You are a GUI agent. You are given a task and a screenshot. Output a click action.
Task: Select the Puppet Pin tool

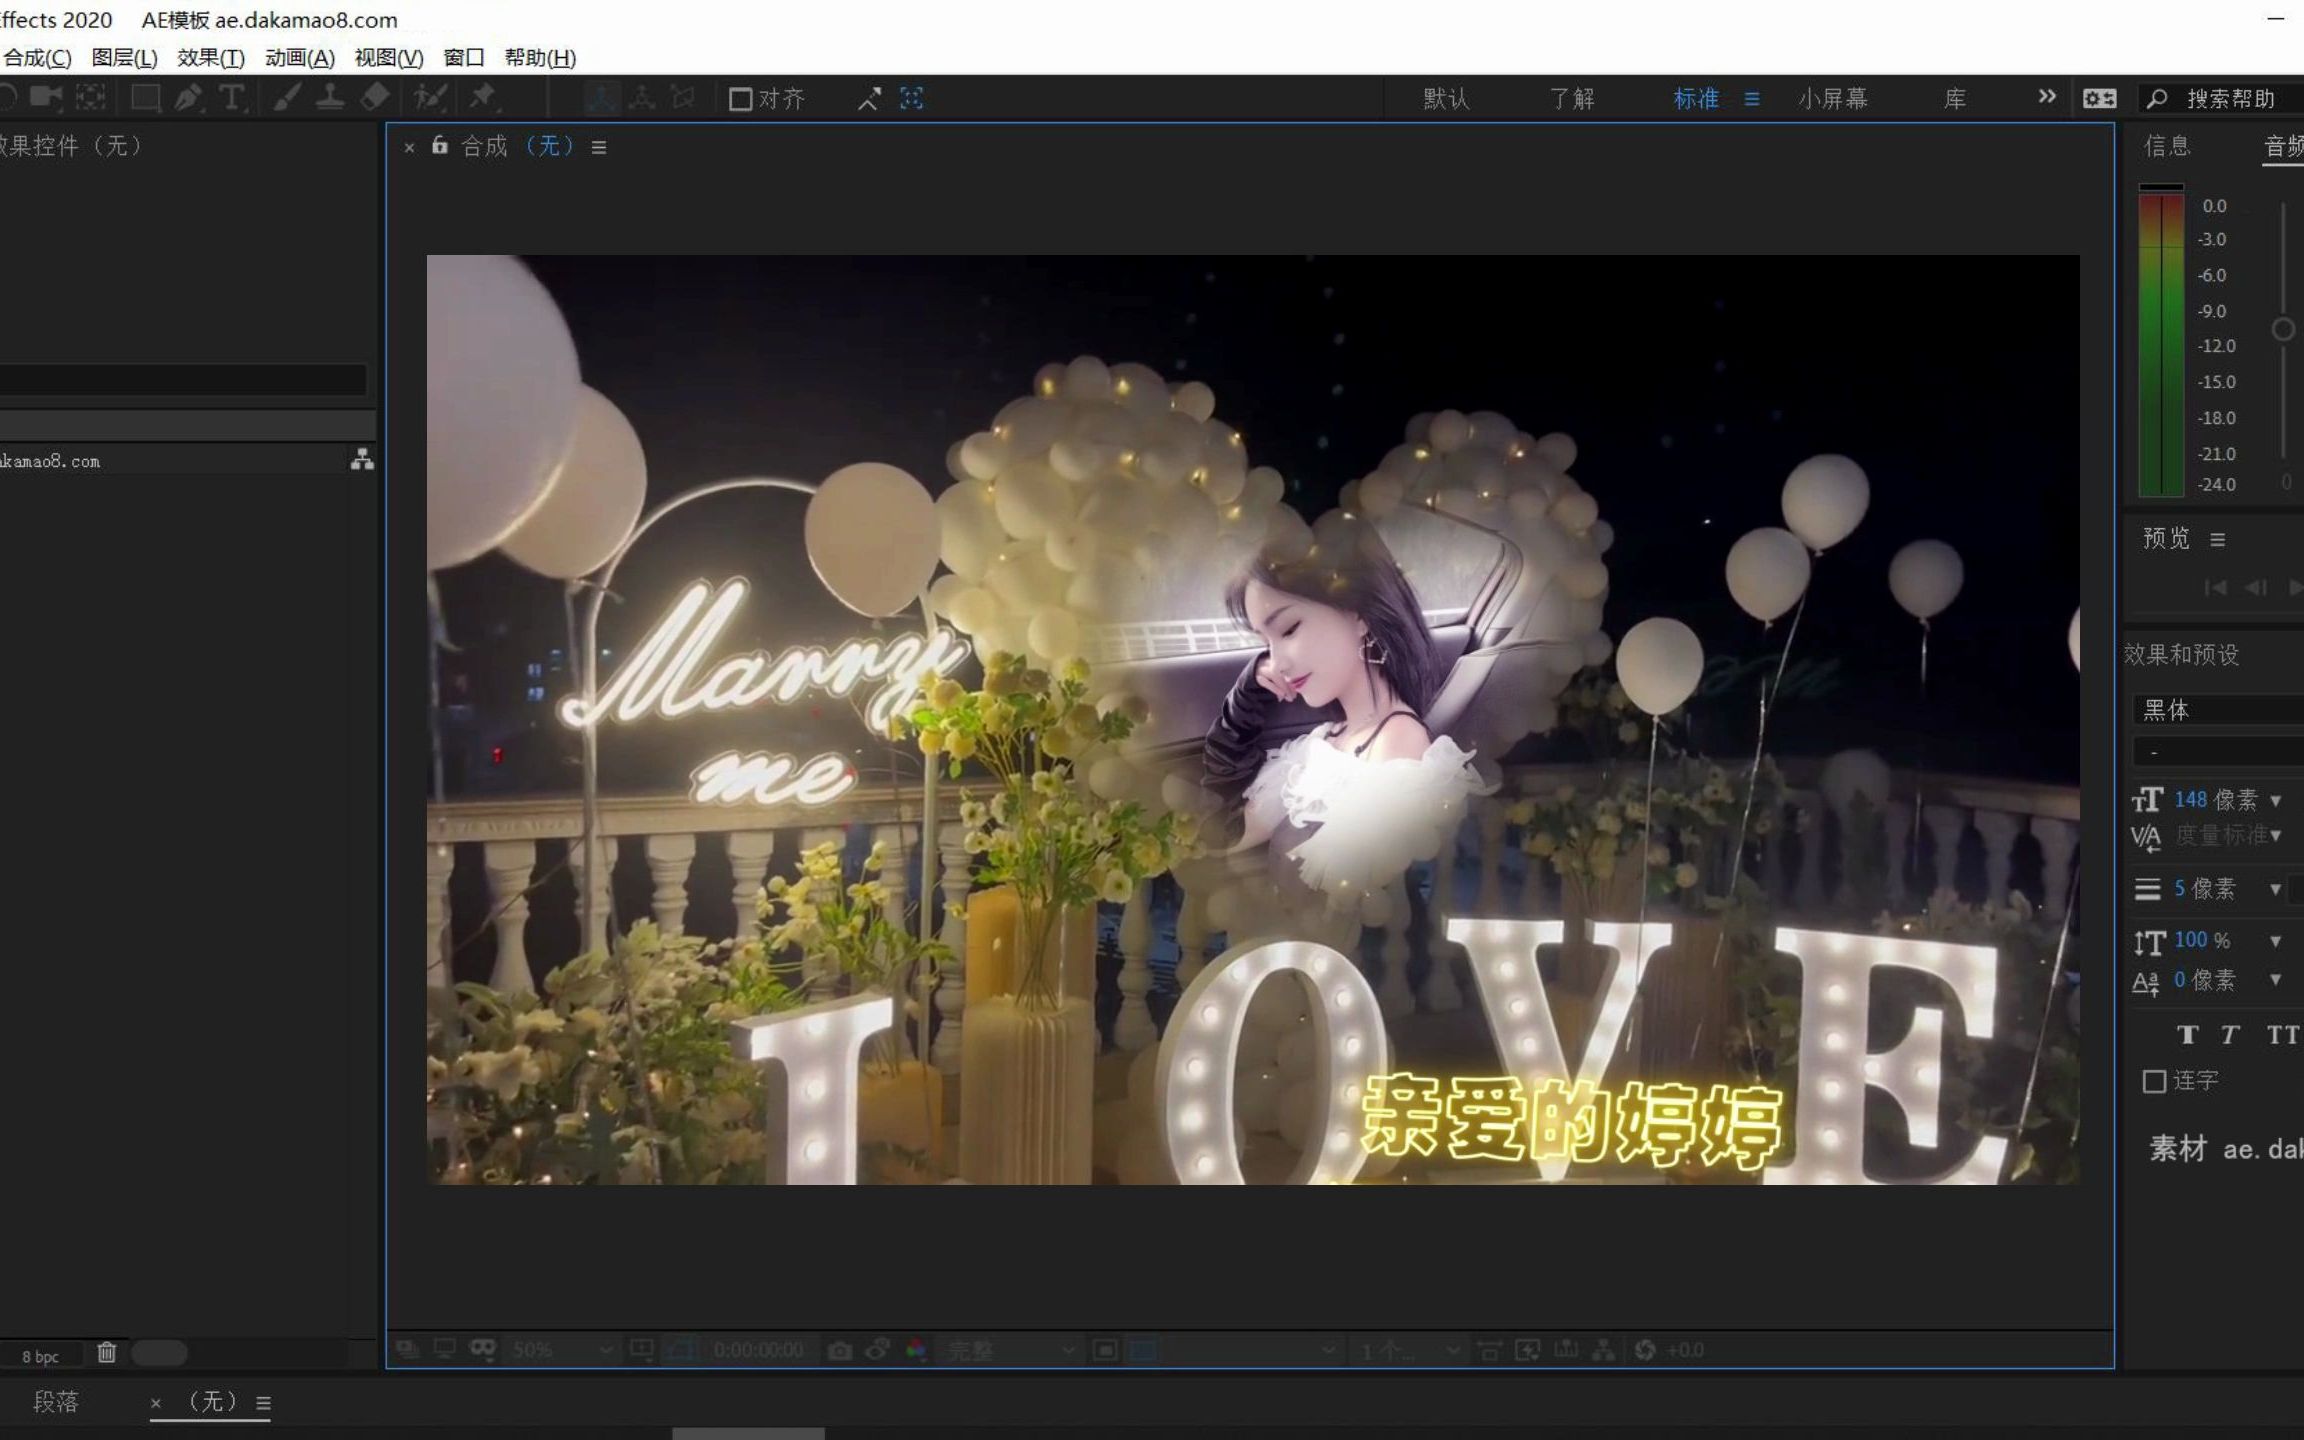[484, 97]
